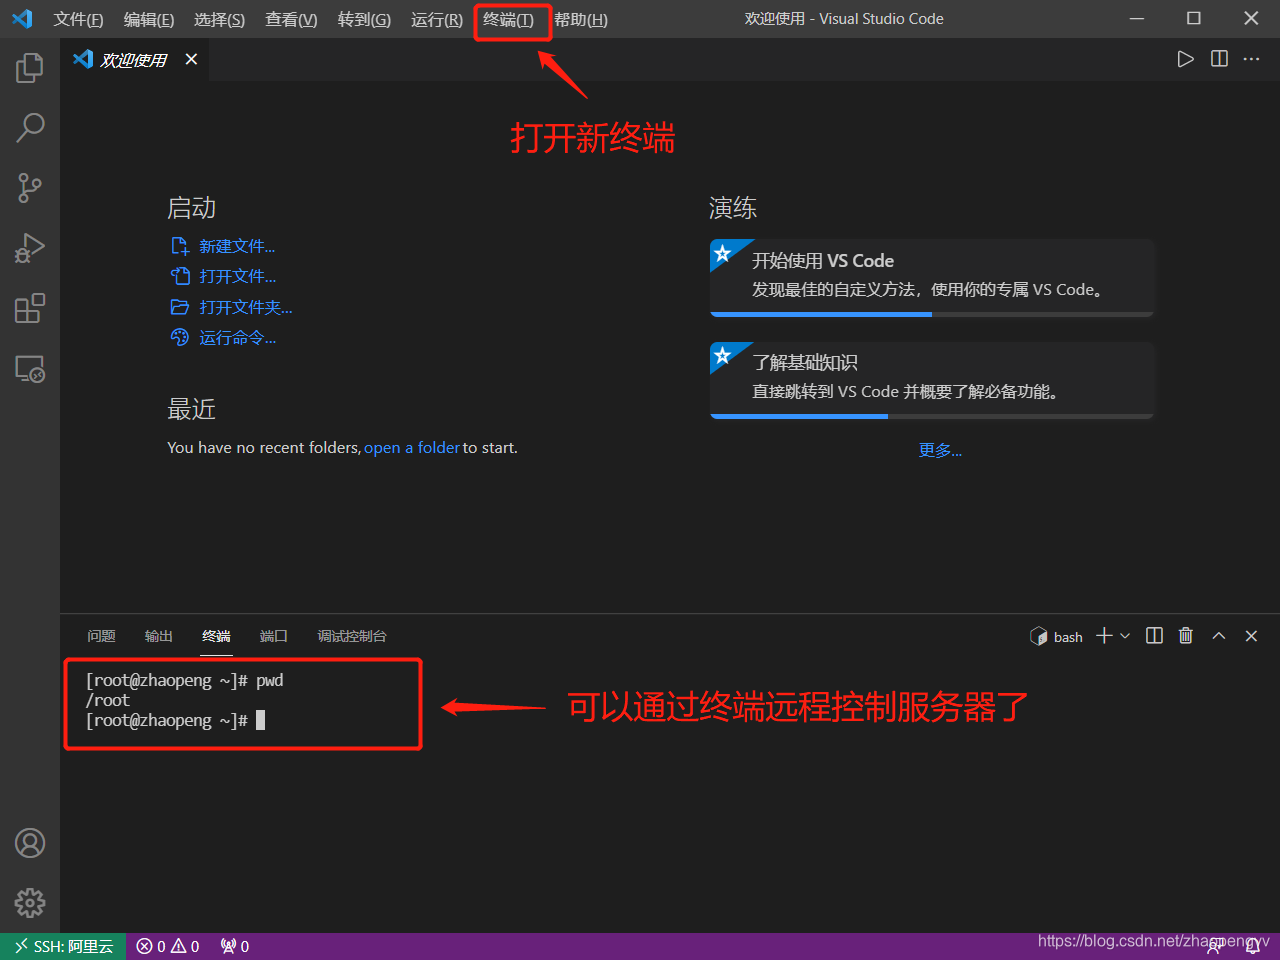Viewport: 1280px width, 960px height.
Task: Maximize the Visual Studio Code window
Action: [x=1194, y=19]
